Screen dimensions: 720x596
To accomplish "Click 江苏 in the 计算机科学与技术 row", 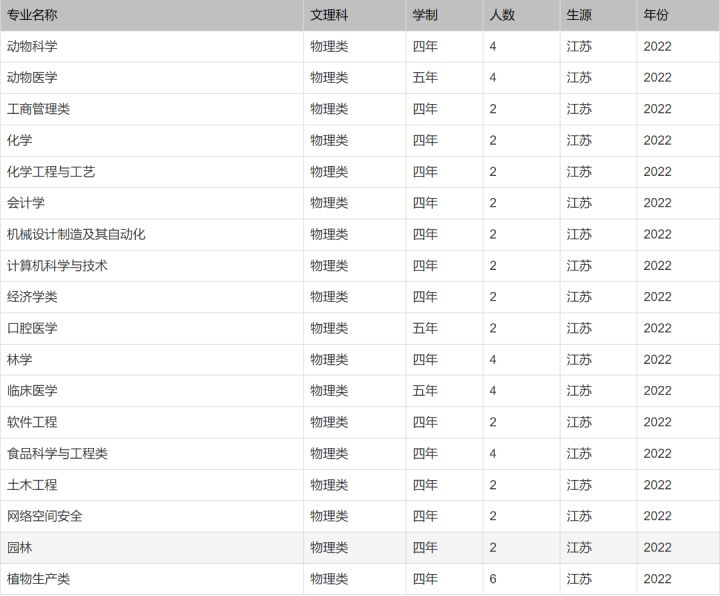I will point(579,265).
